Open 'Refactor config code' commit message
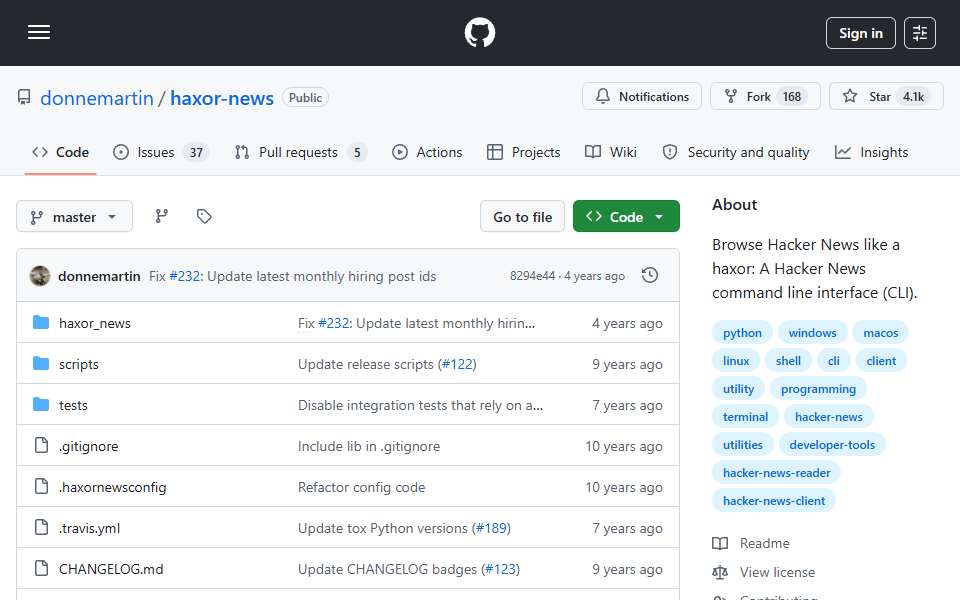This screenshot has width=960, height=600. (x=361, y=487)
